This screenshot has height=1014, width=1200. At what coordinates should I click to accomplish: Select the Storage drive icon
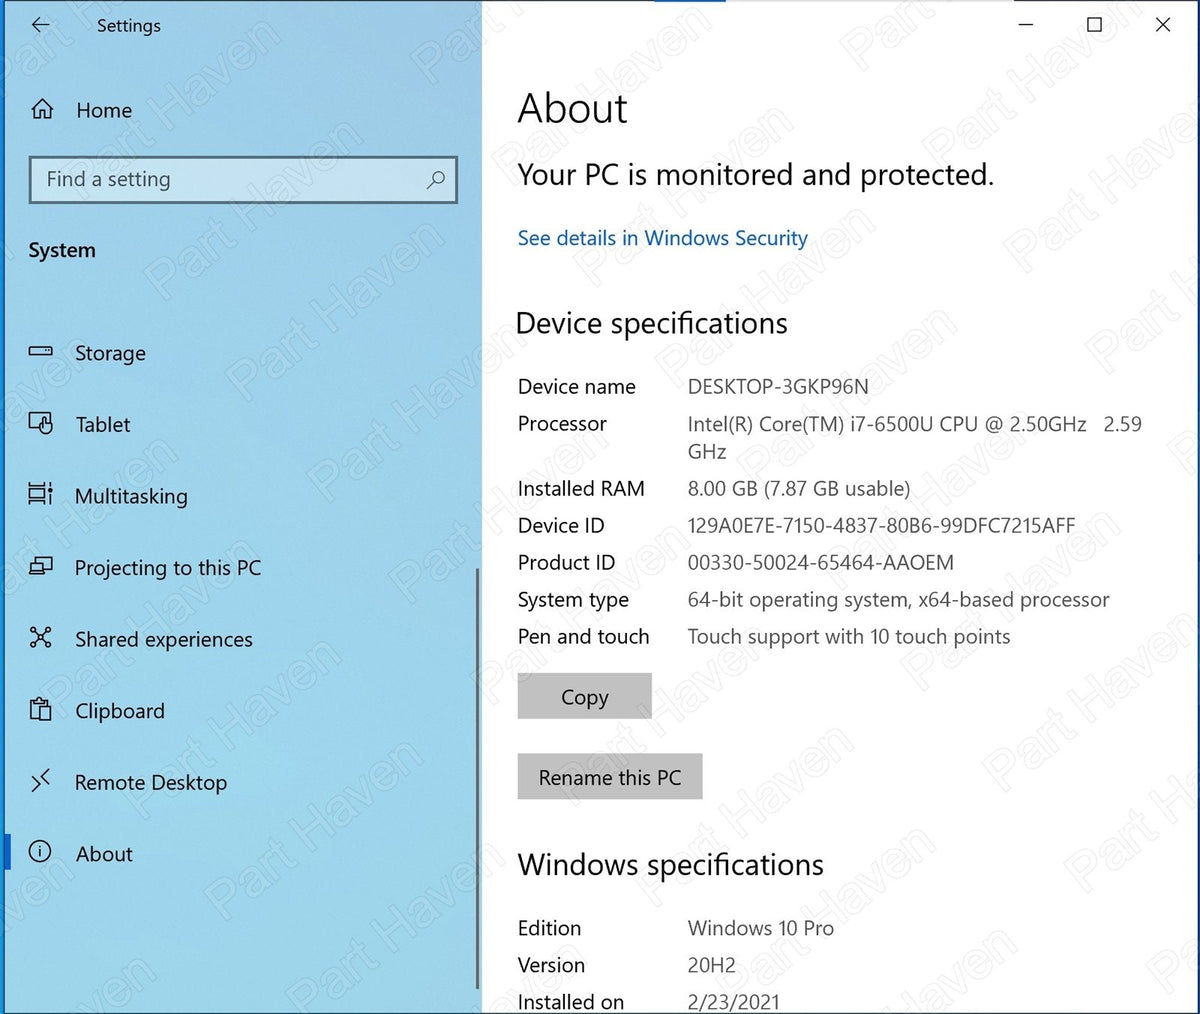point(41,352)
